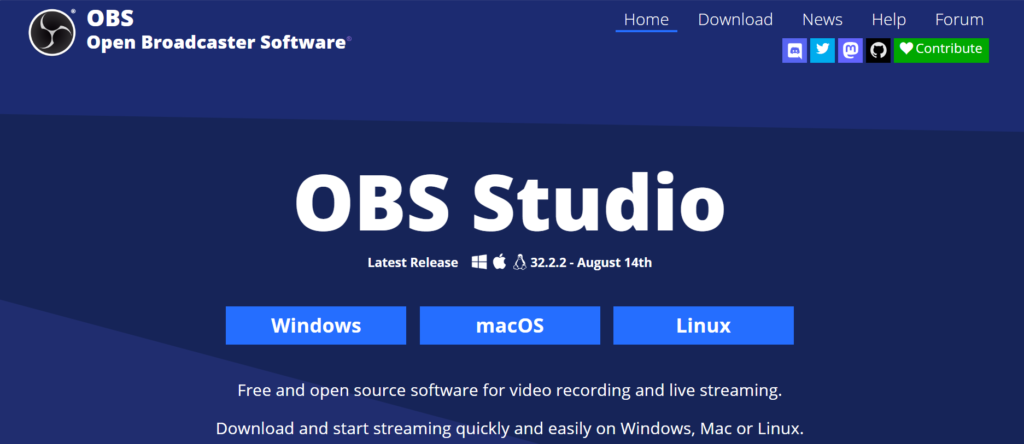Click the green Contribute button
Viewport: 1024px width, 444px height.
point(941,50)
